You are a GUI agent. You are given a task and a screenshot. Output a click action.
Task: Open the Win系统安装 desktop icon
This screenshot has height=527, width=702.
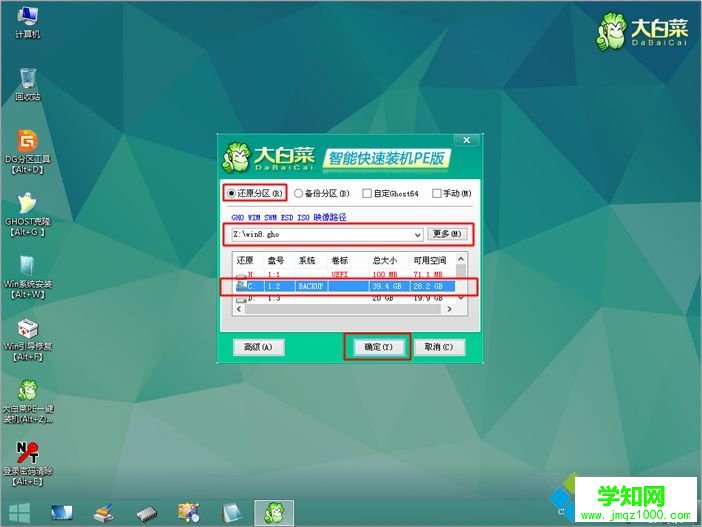pyautogui.click(x=28, y=277)
